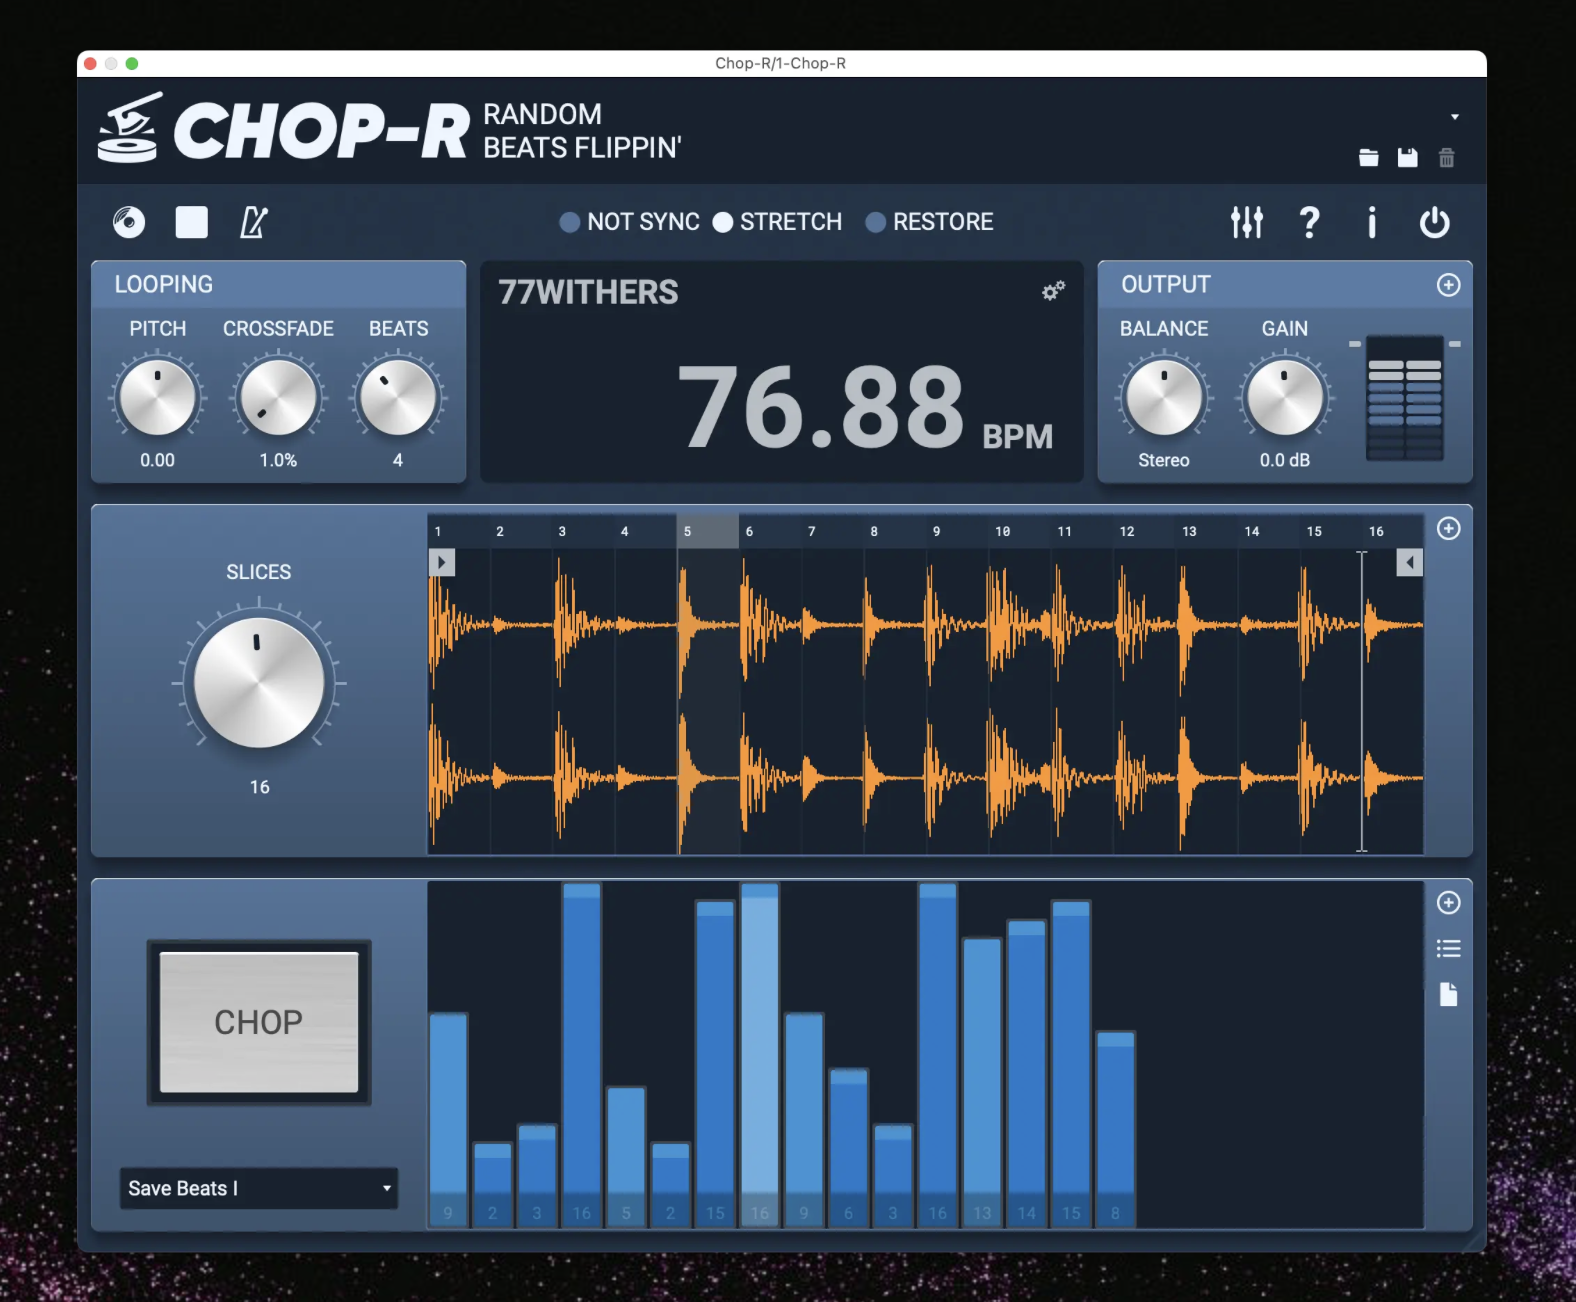This screenshot has width=1576, height=1302.
Task: Expand the sequence panel plus icon
Action: (1448, 903)
